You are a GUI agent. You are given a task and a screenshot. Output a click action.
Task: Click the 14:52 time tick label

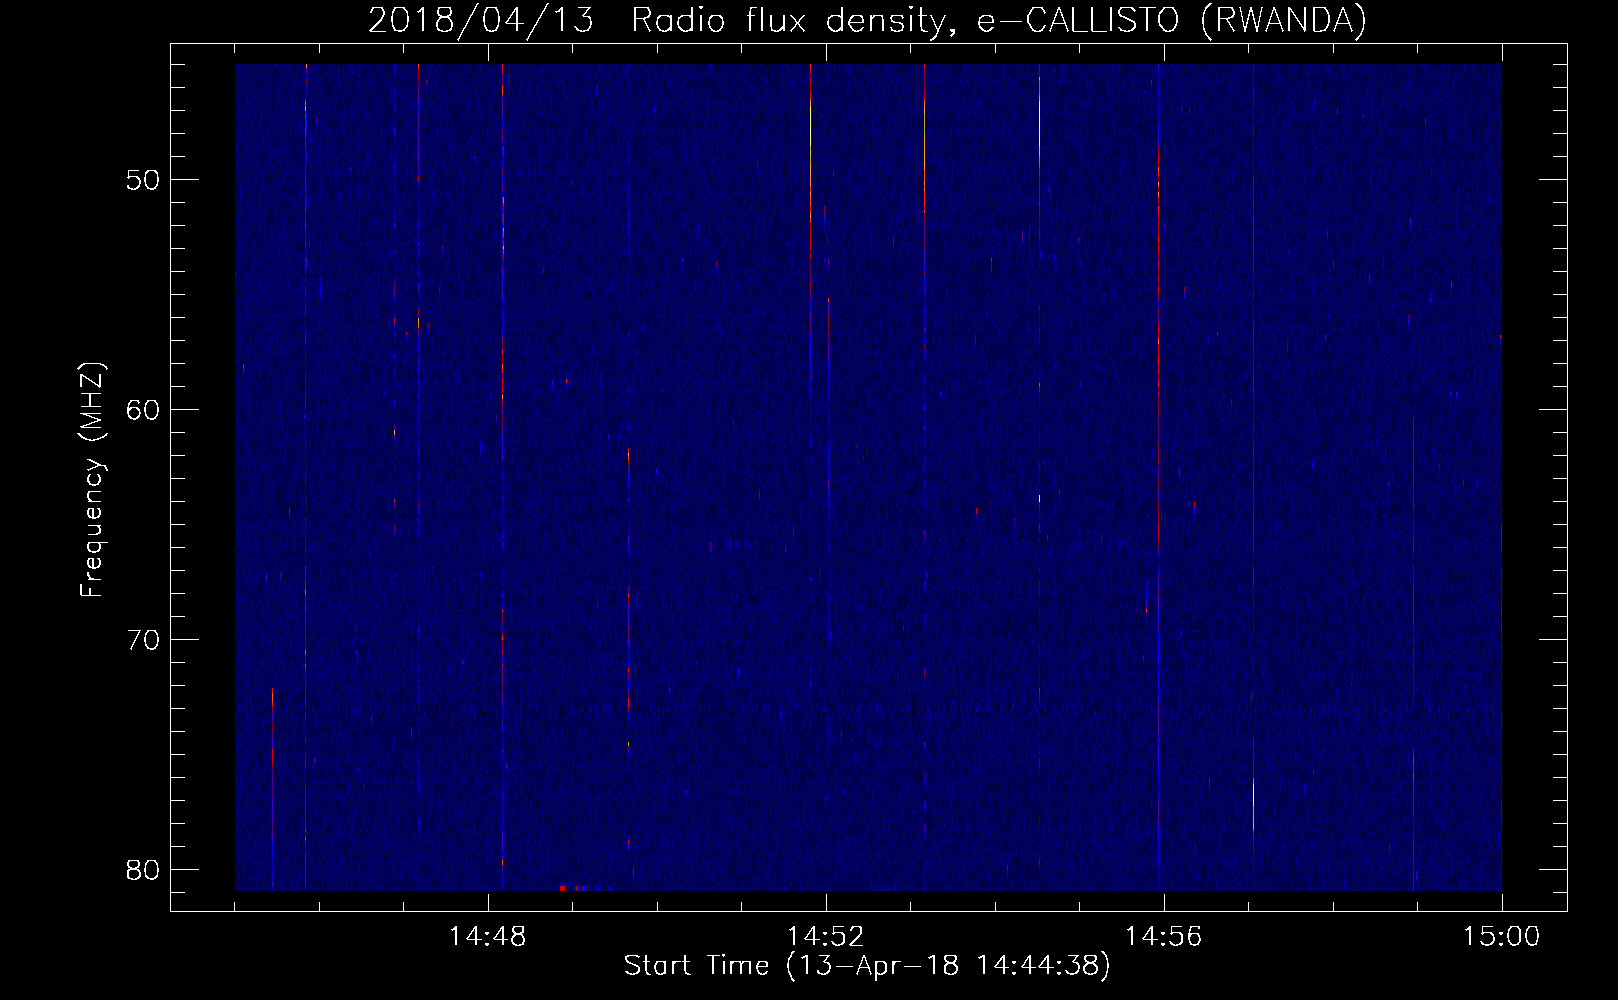point(825,937)
